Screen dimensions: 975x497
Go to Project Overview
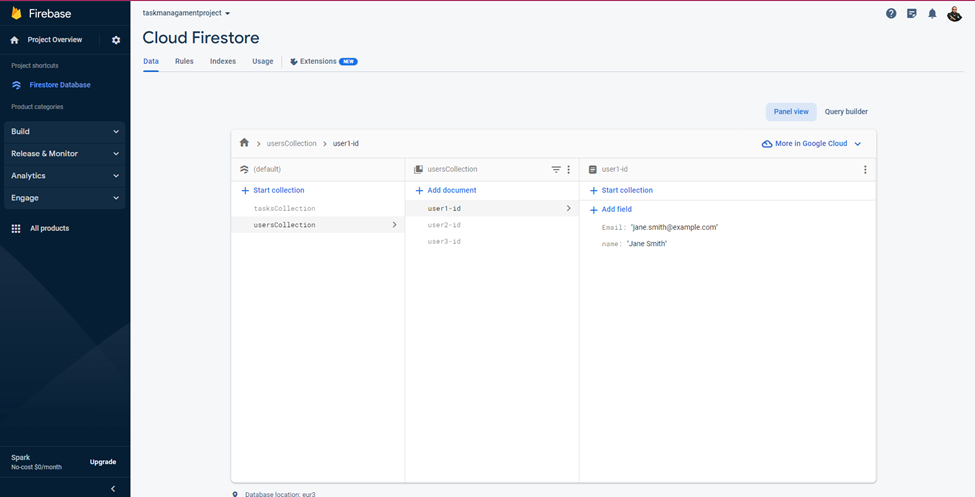55,40
